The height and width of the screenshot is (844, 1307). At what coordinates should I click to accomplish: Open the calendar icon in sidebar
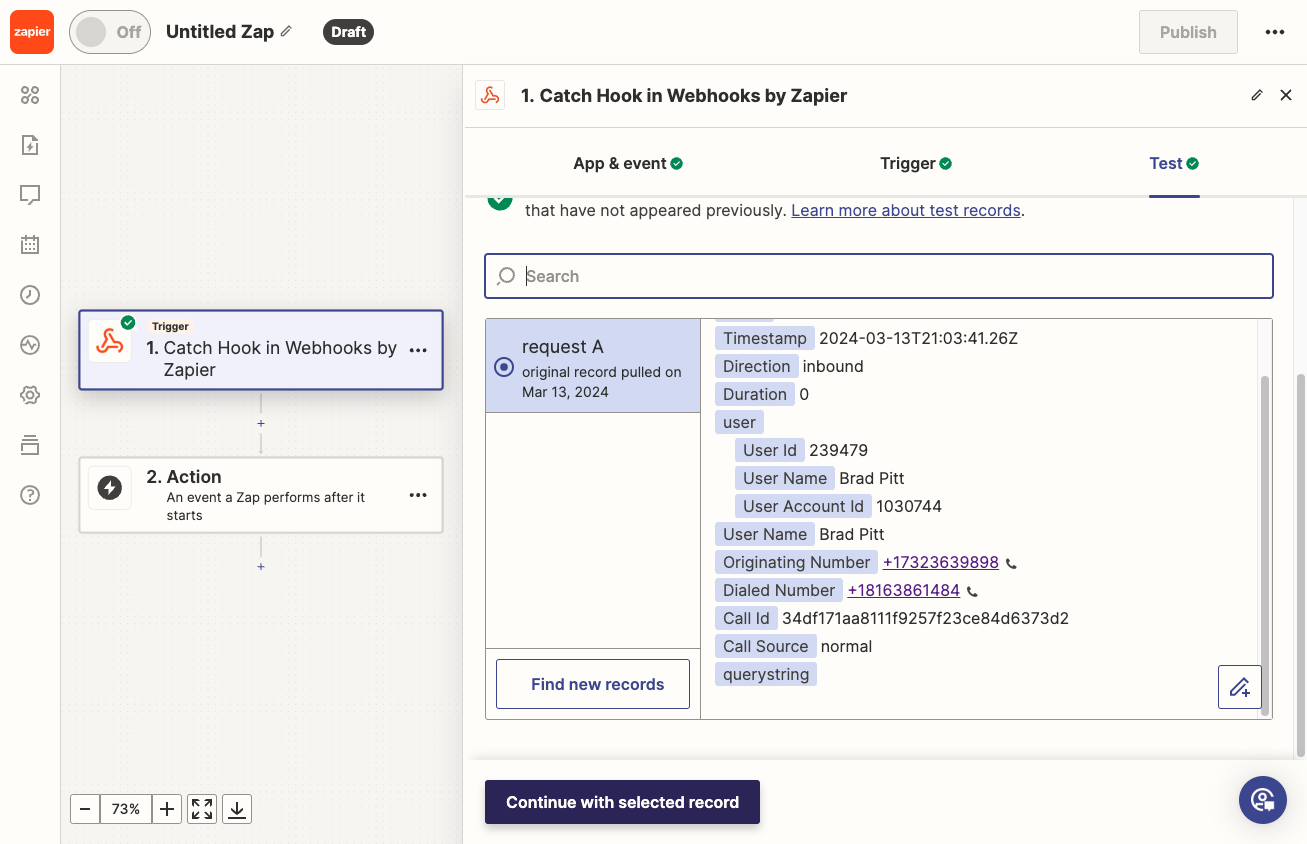coord(30,244)
